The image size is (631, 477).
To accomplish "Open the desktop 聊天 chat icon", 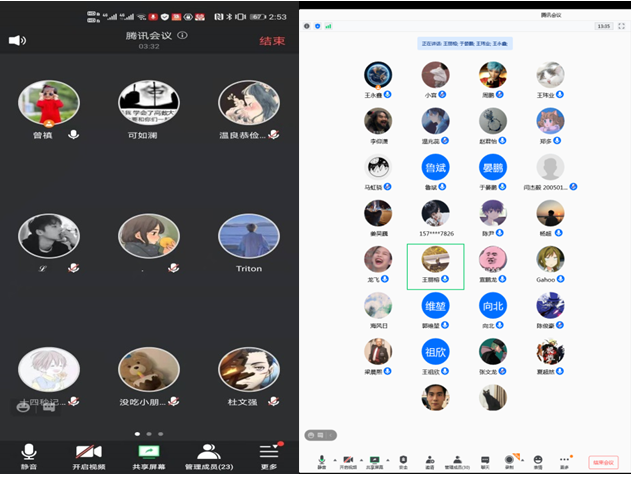I will click(x=485, y=460).
